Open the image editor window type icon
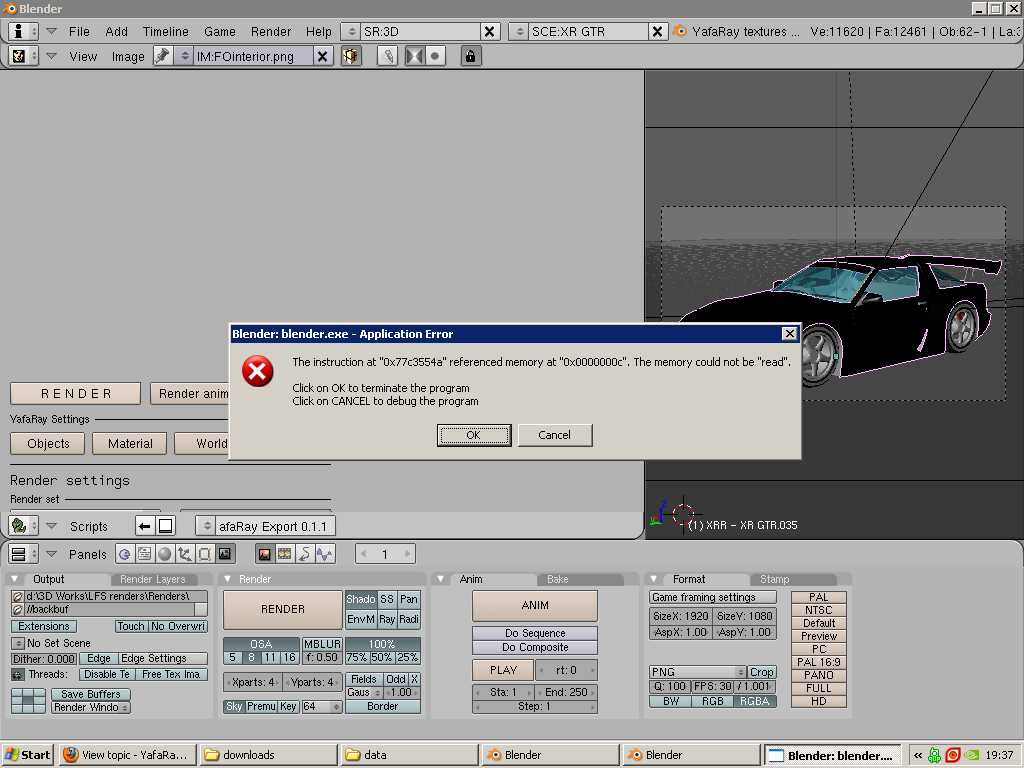The height and width of the screenshot is (768, 1024). point(24,56)
